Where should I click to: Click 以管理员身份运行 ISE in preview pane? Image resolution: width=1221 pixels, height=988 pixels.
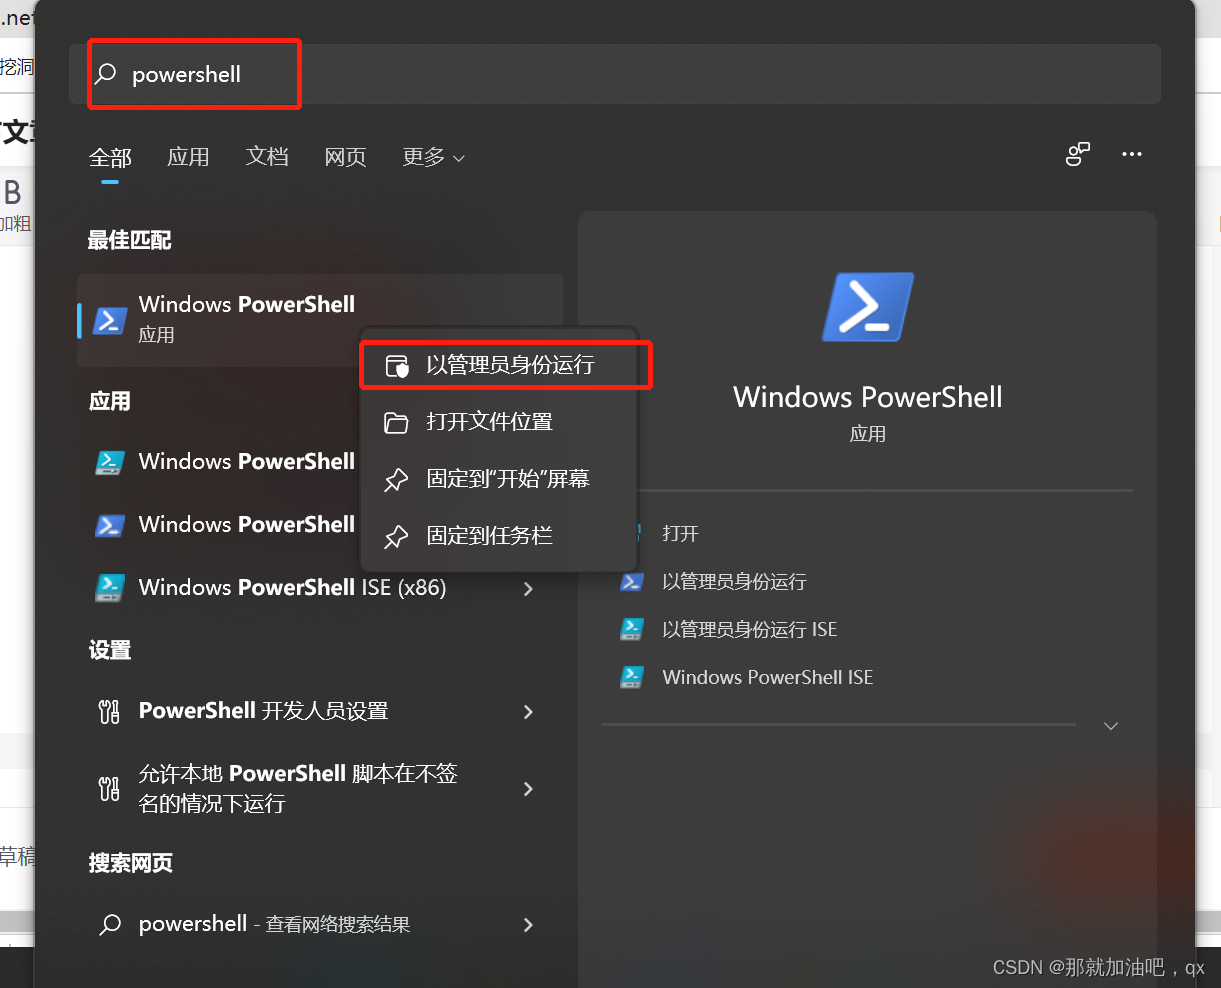(x=750, y=630)
